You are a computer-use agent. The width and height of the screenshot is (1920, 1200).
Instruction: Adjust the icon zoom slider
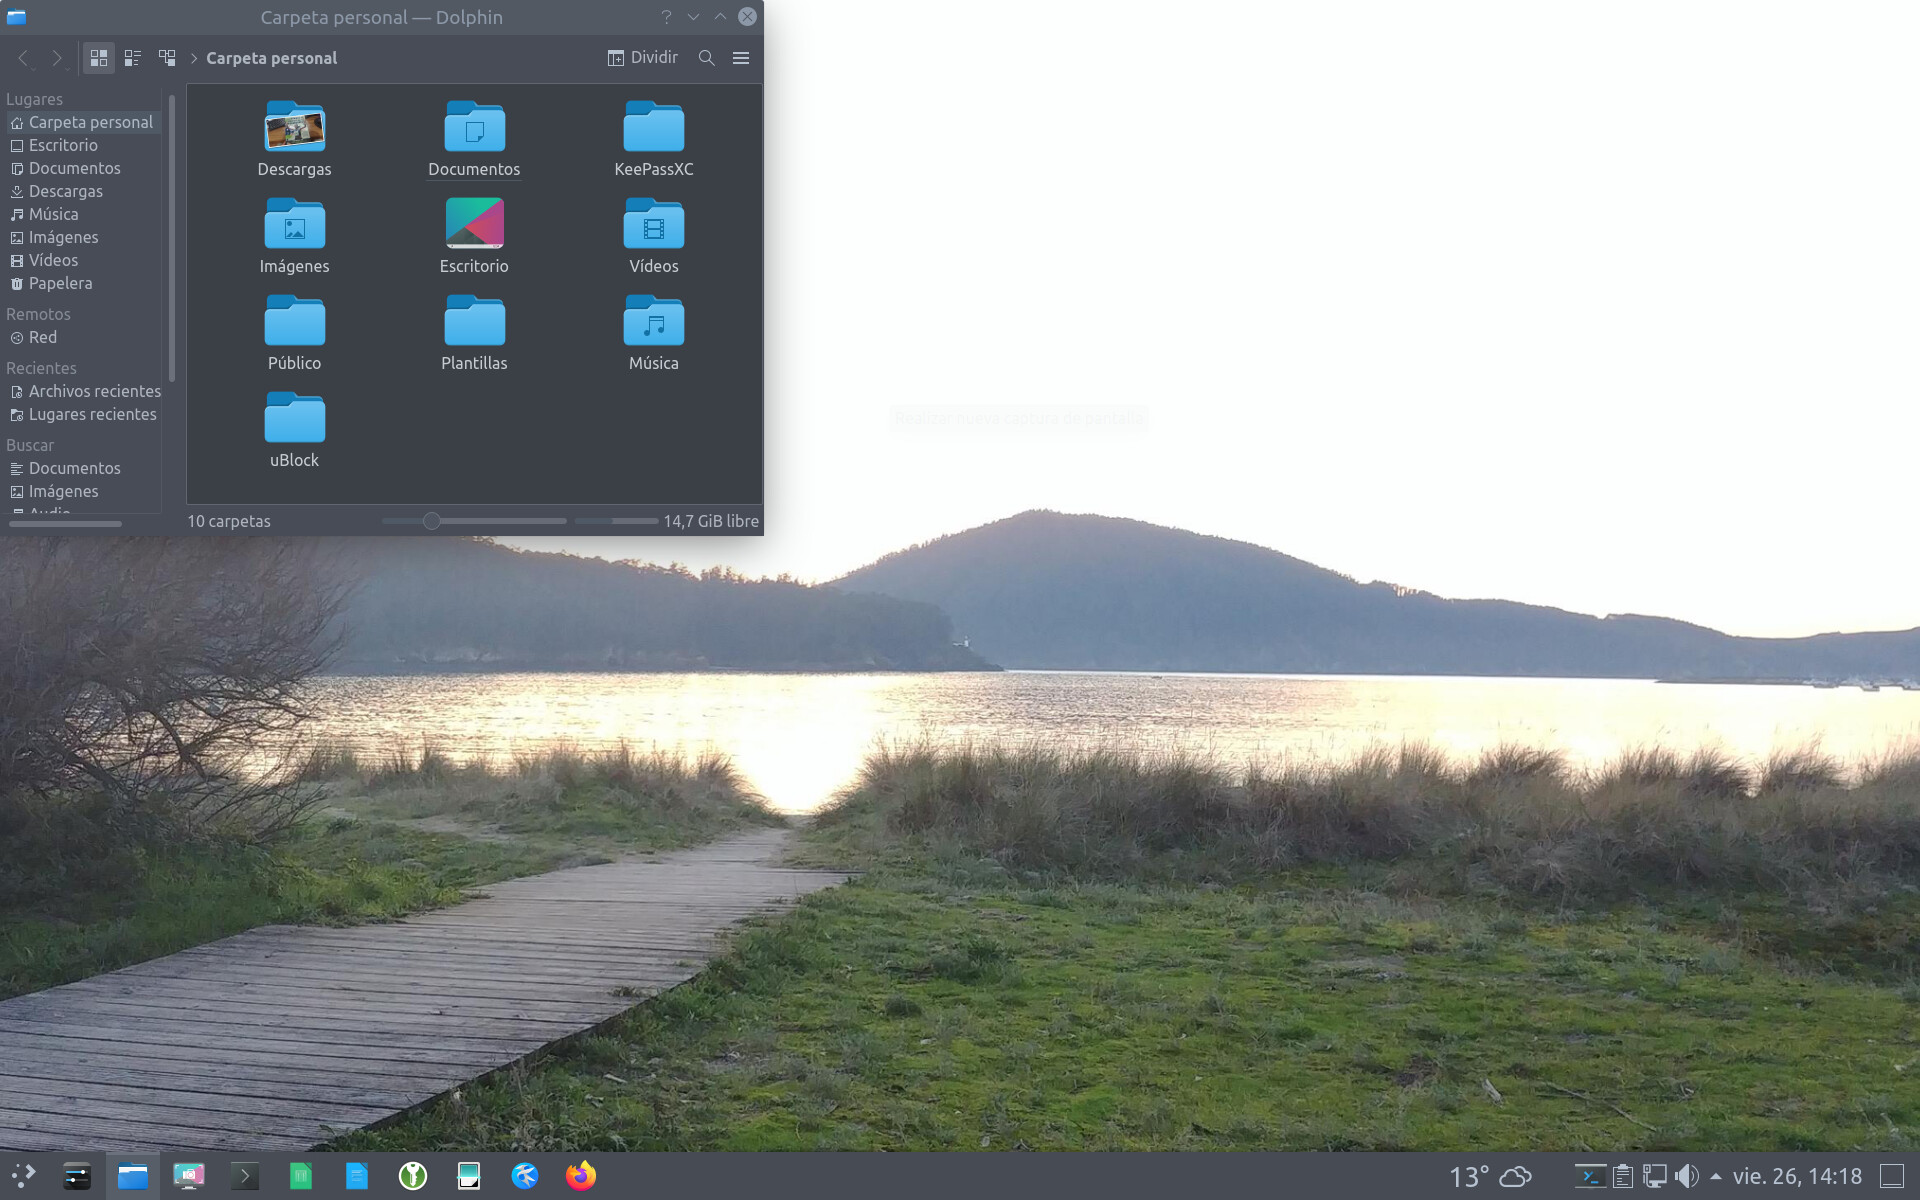pos(431,521)
